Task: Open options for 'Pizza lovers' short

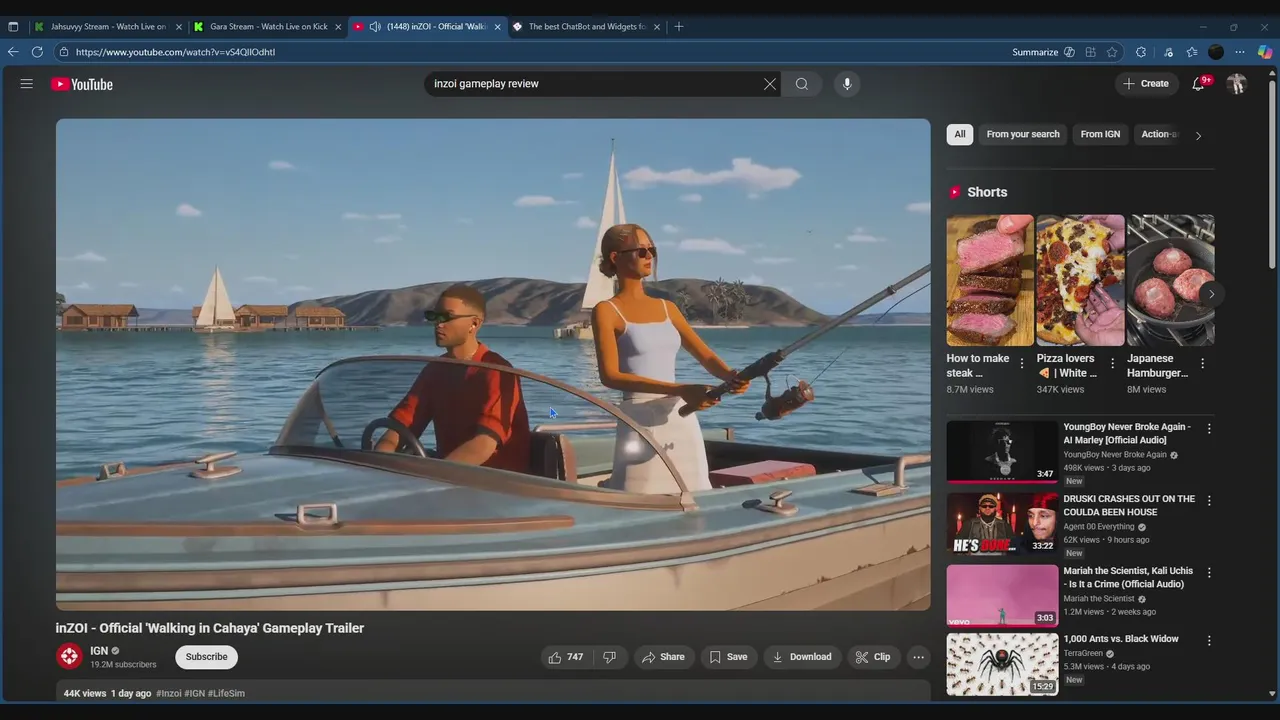Action: [1112, 364]
